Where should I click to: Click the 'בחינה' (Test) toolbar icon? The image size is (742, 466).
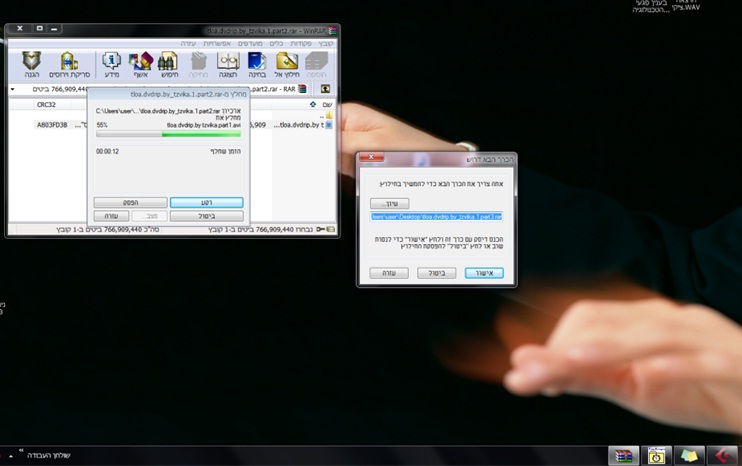pyautogui.click(x=257, y=65)
